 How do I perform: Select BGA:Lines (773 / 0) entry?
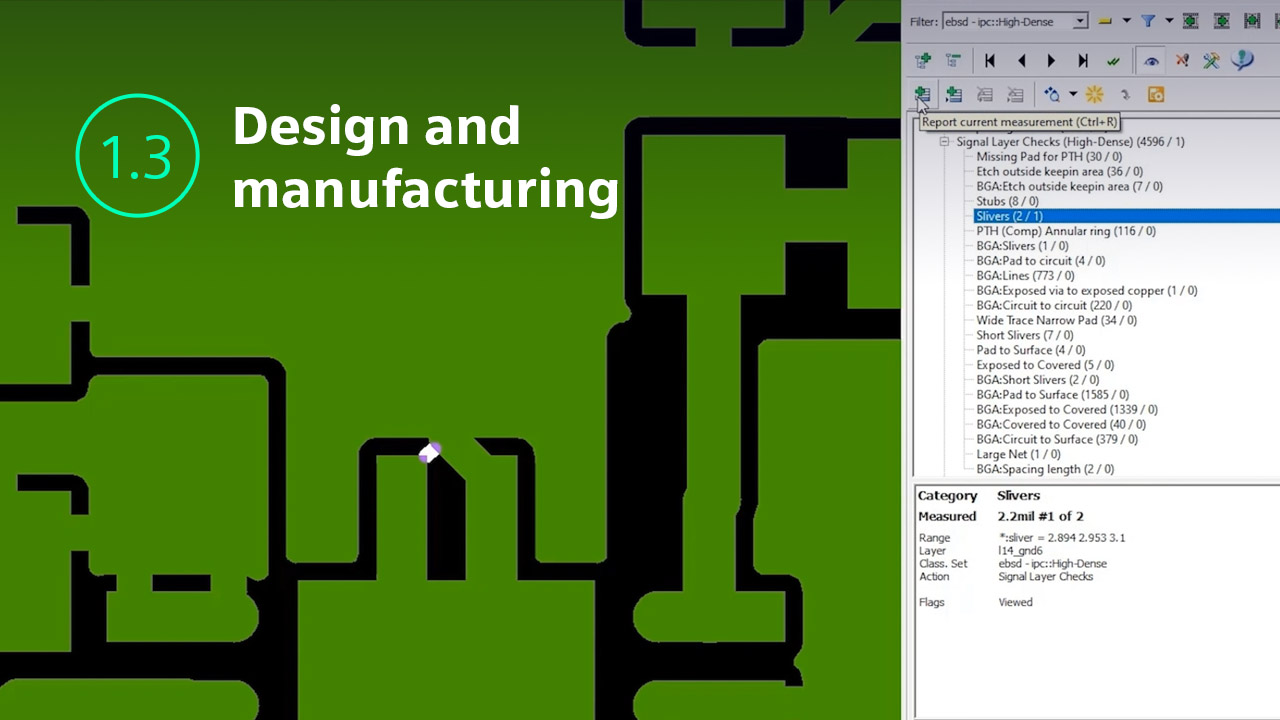pyautogui.click(x=1025, y=275)
